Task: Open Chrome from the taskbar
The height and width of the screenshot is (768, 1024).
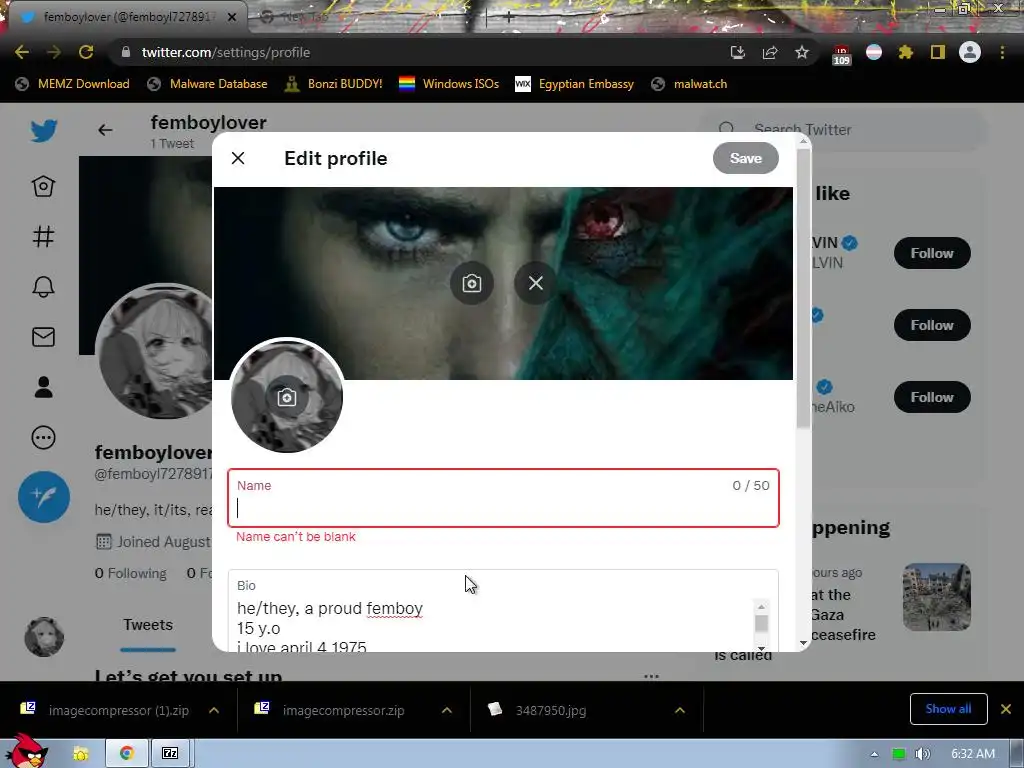Action: tap(127, 754)
